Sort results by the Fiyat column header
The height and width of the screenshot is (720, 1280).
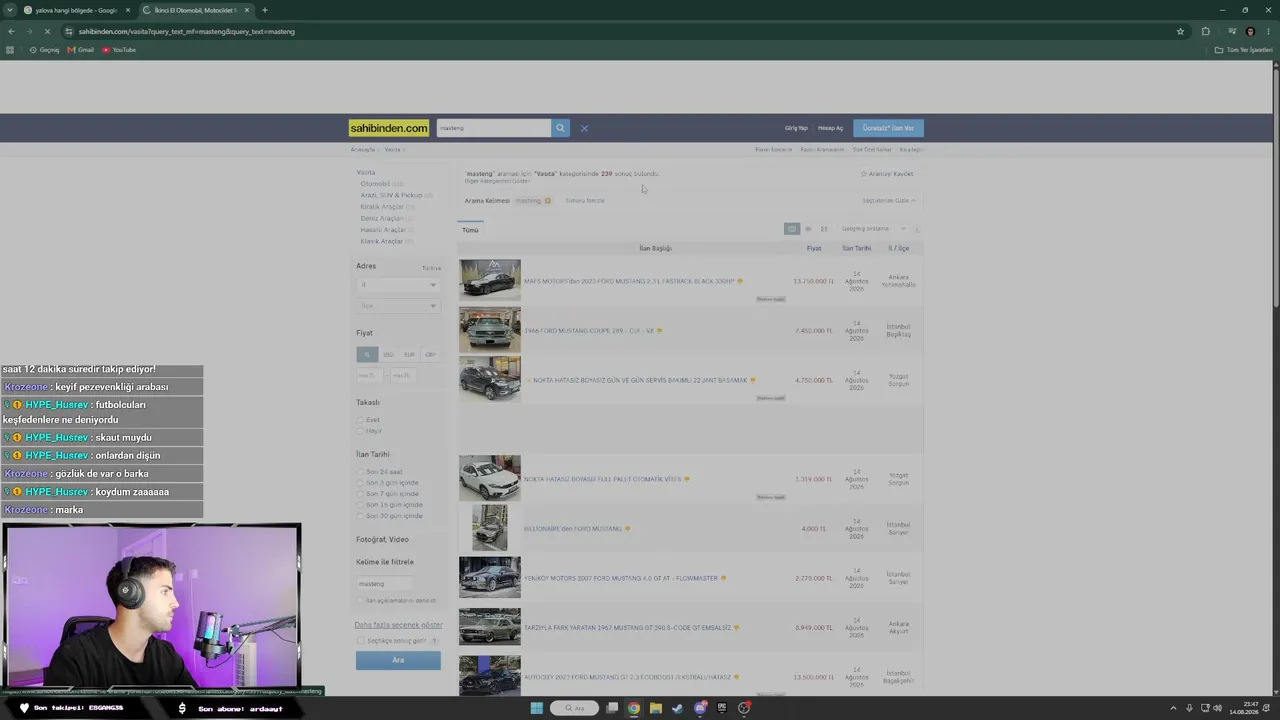pyautogui.click(x=814, y=248)
